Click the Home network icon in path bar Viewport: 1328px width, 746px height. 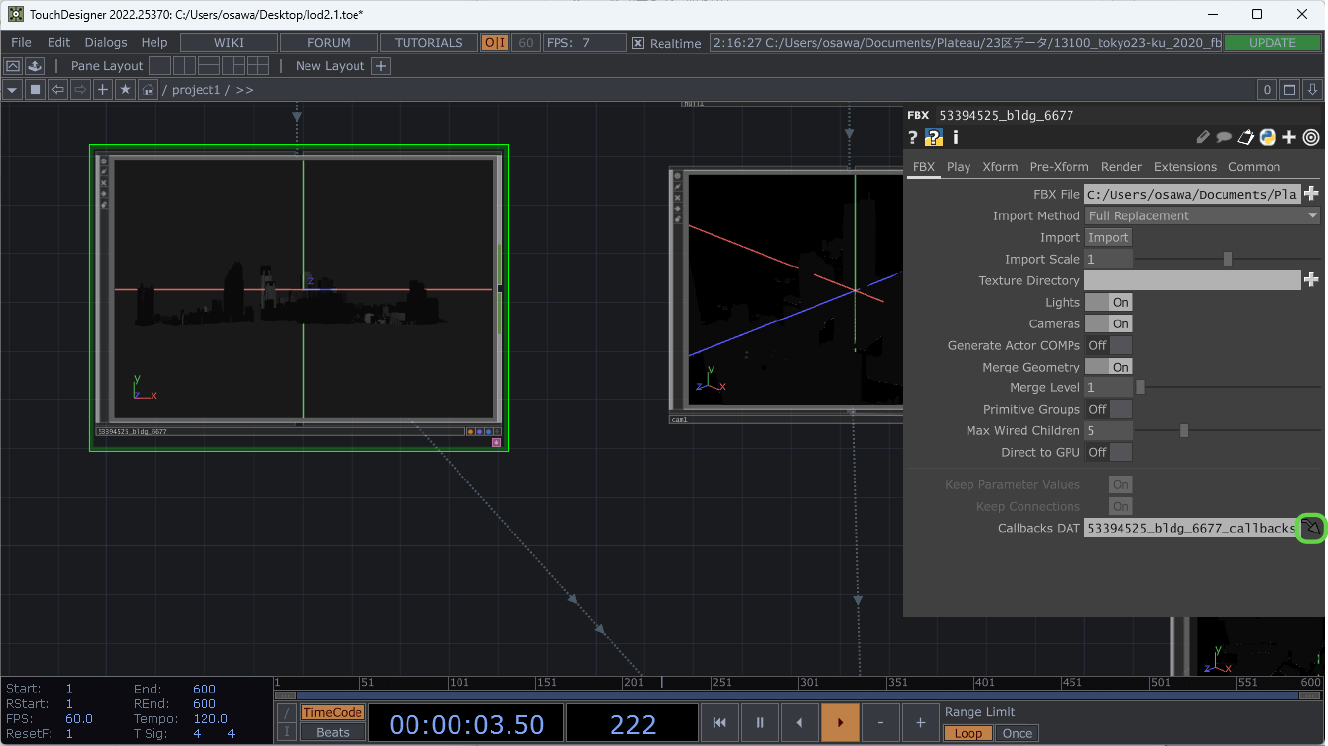click(x=148, y=90)
